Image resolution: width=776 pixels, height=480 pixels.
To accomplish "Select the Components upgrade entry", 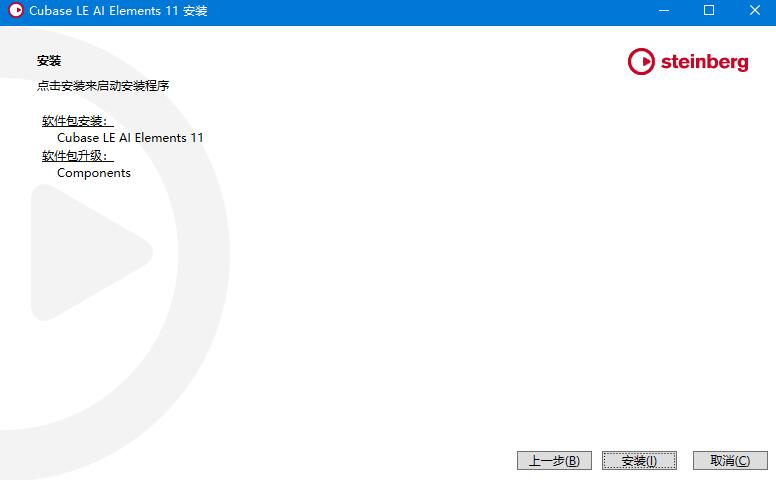I will 94,173.
